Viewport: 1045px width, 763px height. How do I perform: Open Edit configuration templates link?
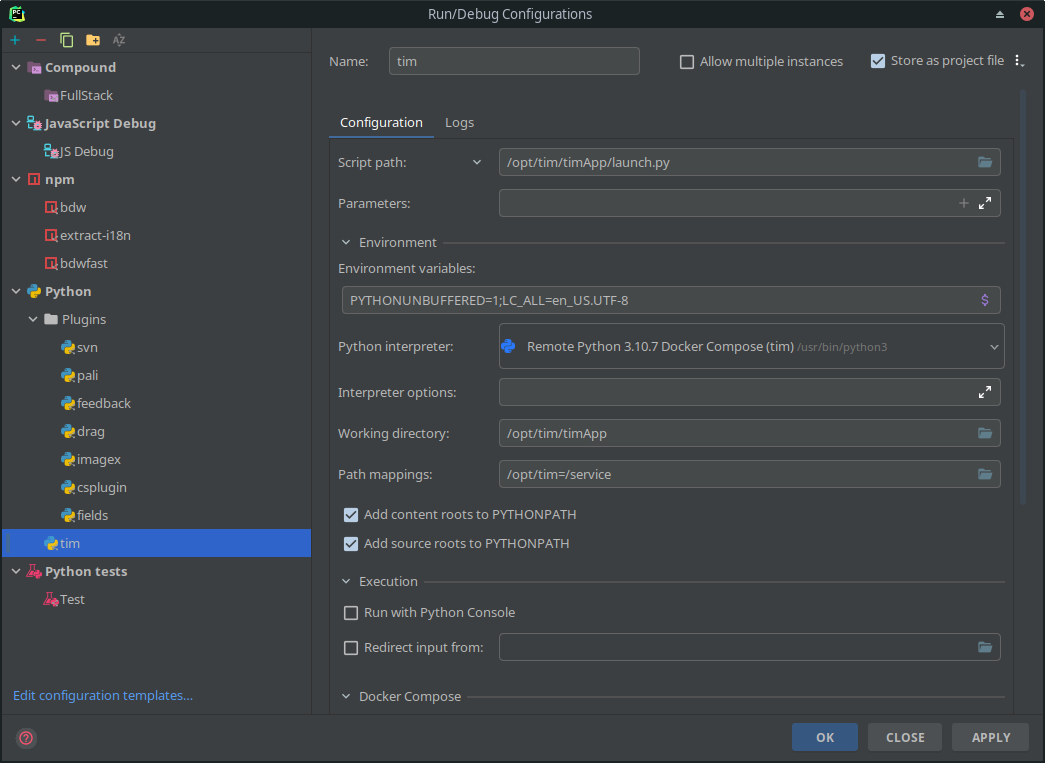(x=103, y=696)
